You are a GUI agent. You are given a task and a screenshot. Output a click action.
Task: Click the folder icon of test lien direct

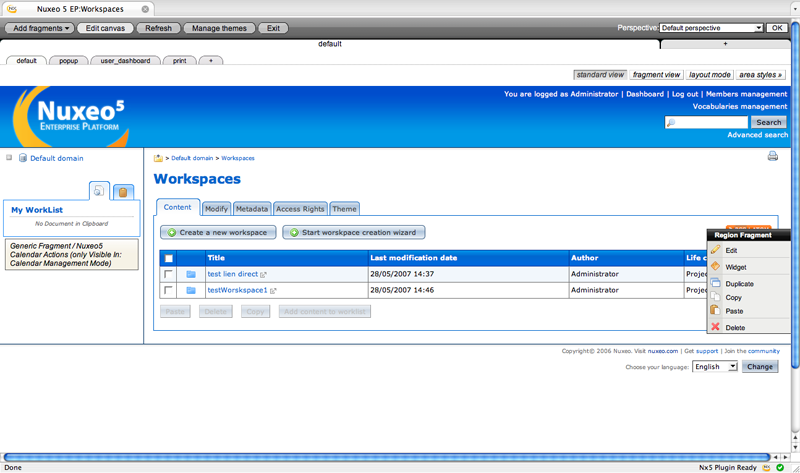point(191,274)
